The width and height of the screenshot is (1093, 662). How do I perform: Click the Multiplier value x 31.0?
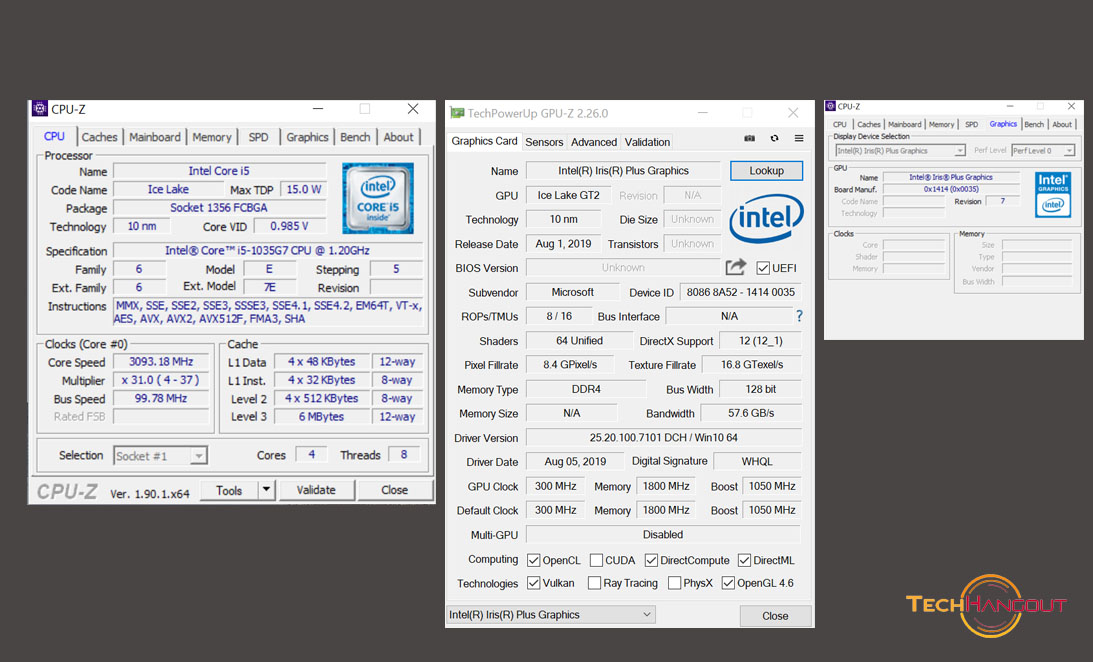[x=161, y=380]
